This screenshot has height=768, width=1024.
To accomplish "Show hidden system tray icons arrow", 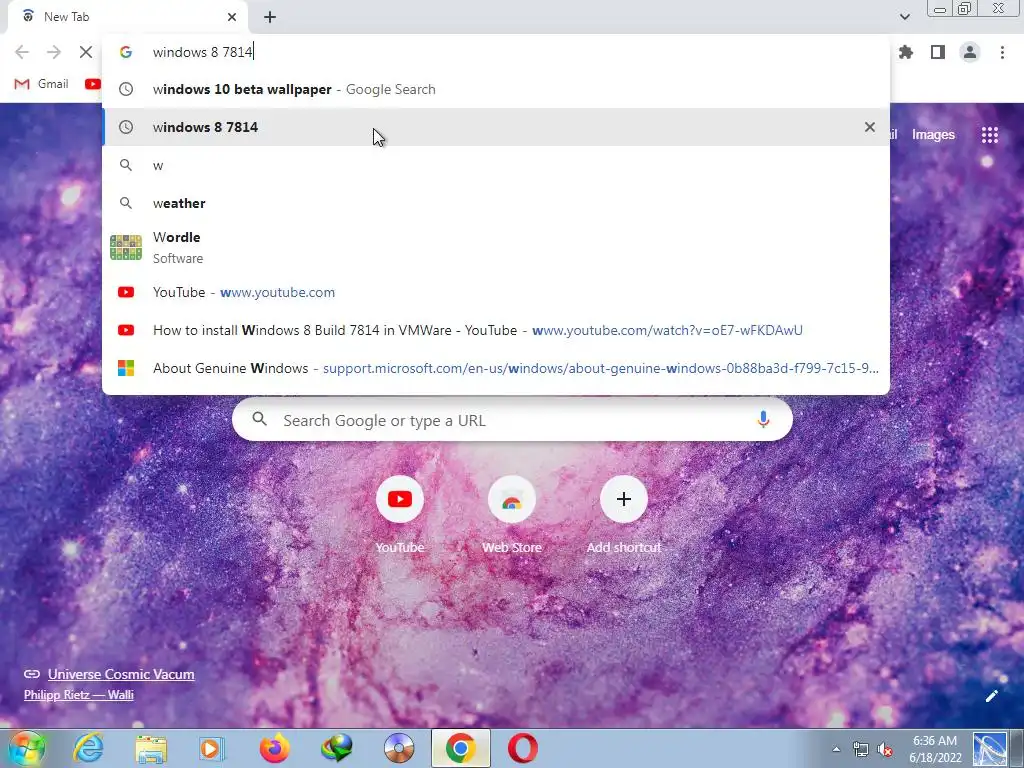I will (x=836, y=749).
